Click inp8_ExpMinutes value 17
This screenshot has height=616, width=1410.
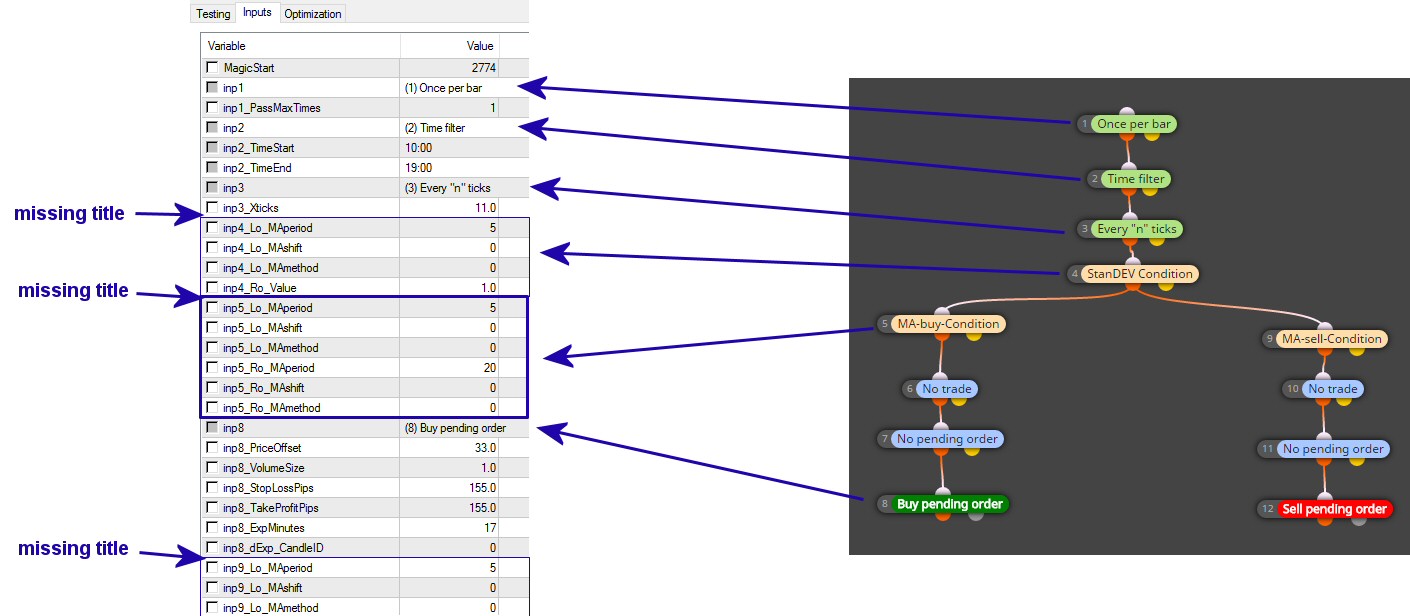[450, 528]
